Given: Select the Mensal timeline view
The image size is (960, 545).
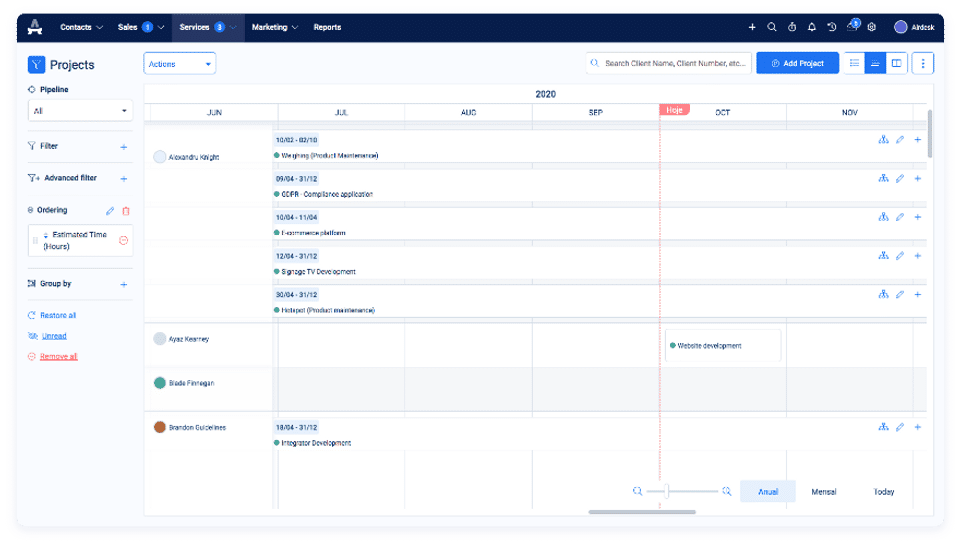Looking at the screenshot, I should click(x=823, y=492).
